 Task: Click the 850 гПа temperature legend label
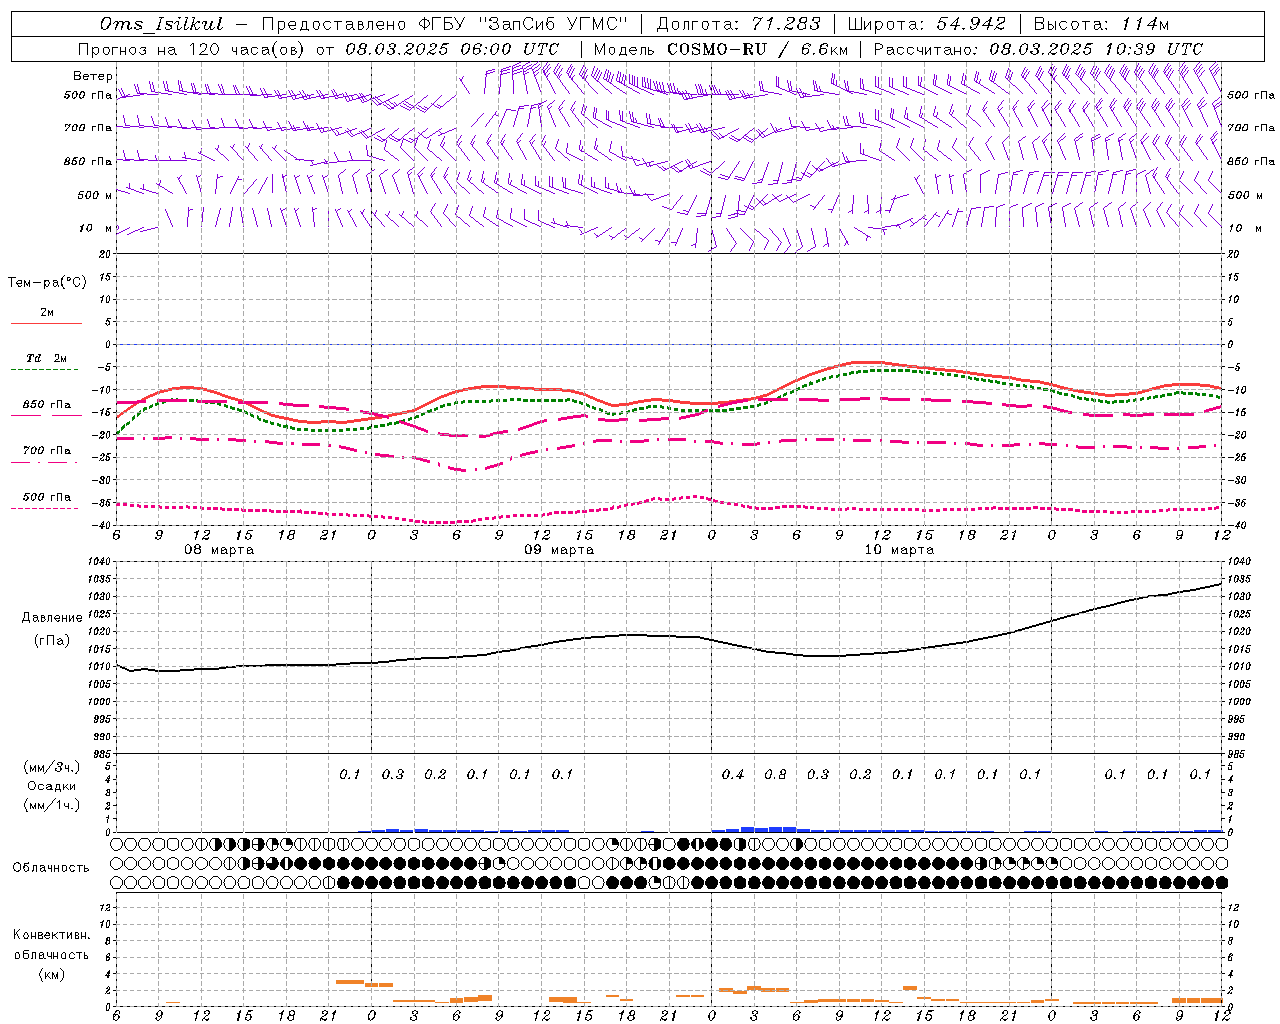(47, 405)
